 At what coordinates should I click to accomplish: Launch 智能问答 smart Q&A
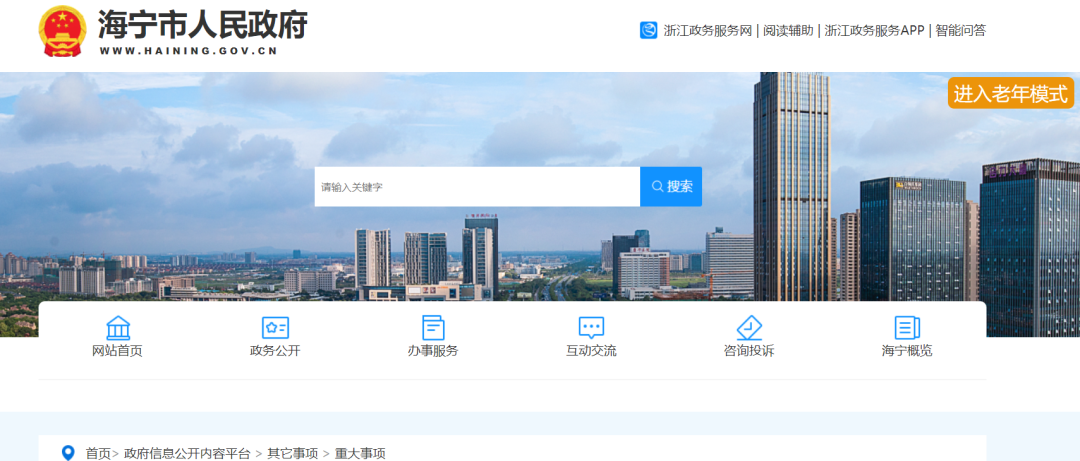point(960,30)
